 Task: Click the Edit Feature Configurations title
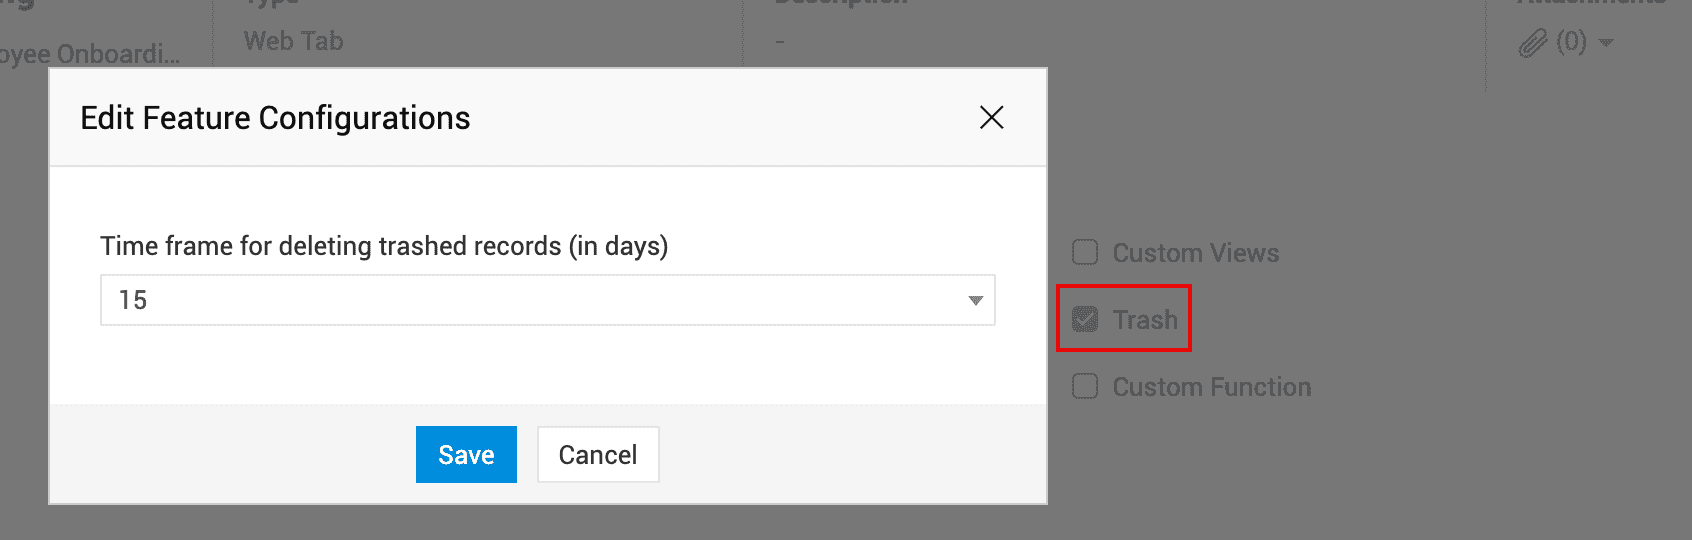[275, 118]
